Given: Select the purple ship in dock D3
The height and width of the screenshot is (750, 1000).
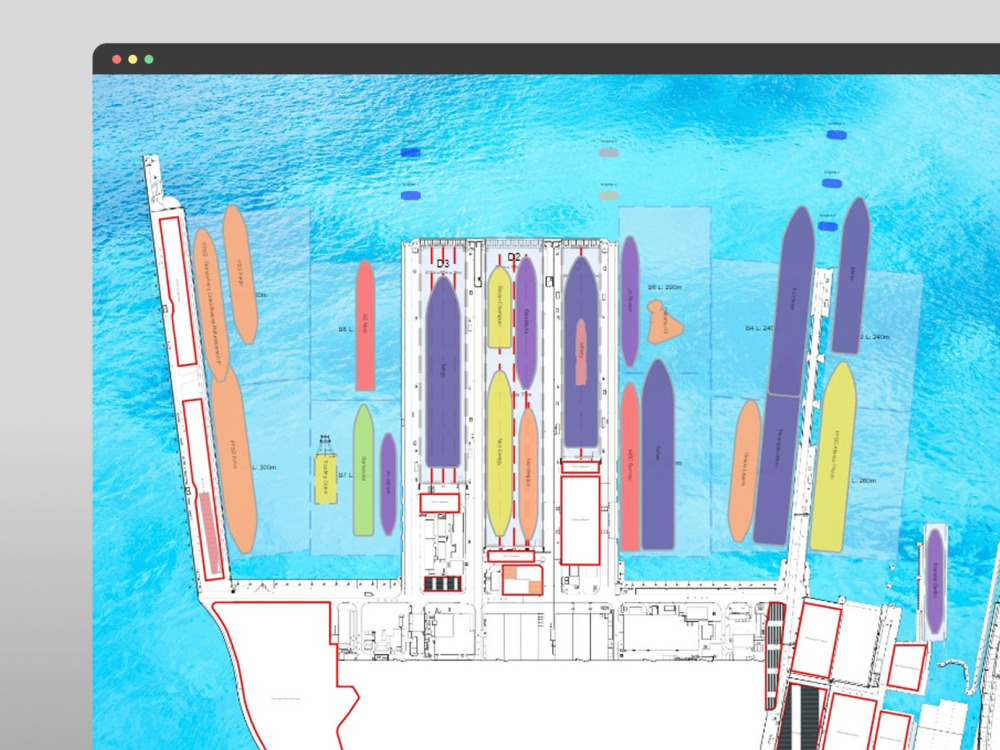Looking at the screenshot, I should pyautogui.click(x=443, y=372).
